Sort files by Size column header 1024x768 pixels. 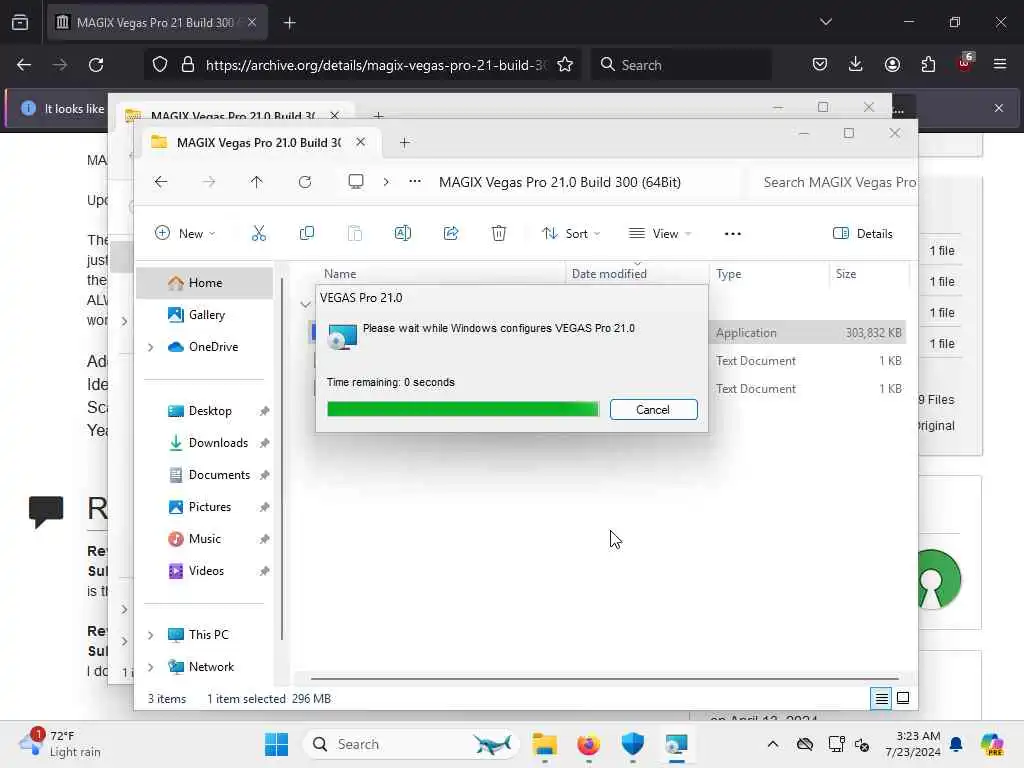[x=846, y=274]
